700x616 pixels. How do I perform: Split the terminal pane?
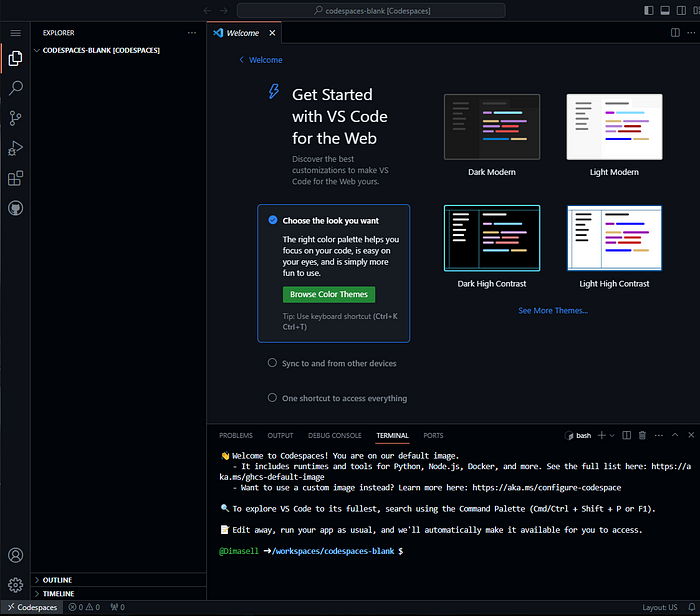pos(627,435)
